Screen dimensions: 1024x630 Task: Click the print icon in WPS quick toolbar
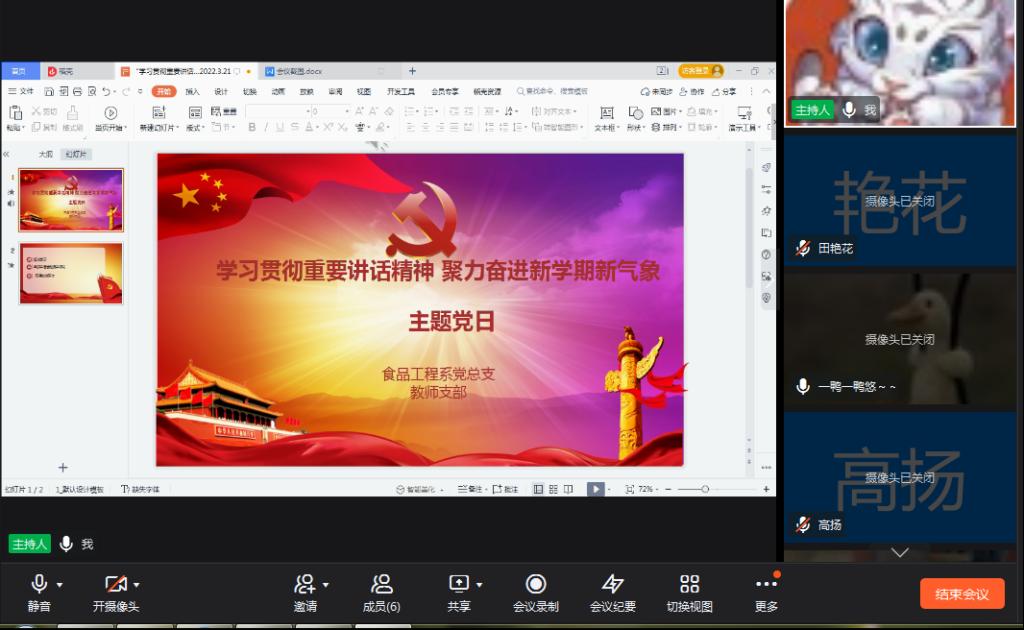[x=78, y=91]
